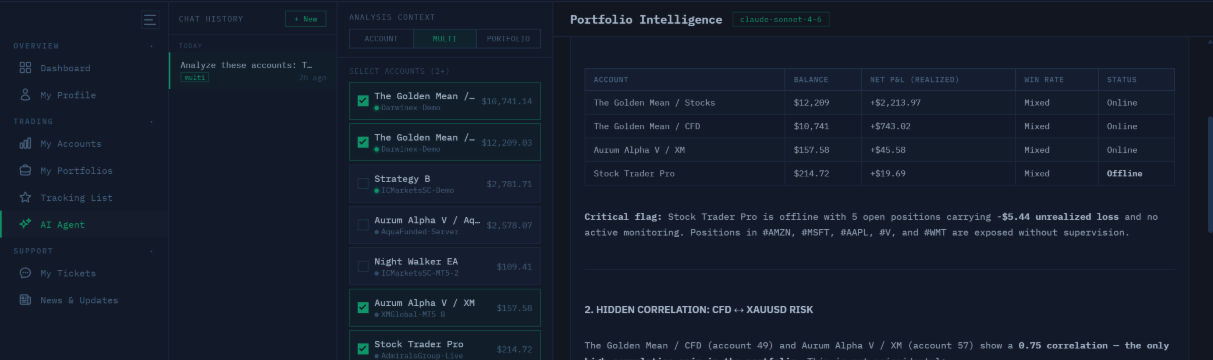Viewport: 1213px width, 360px height.
Task: Start a new chat with + New
Action: click(305, 19)
